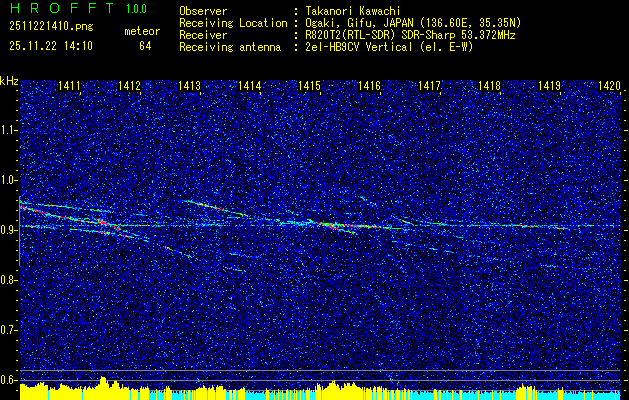Click time marker 1416
The image size is (629, 400).
pos(369,85)
